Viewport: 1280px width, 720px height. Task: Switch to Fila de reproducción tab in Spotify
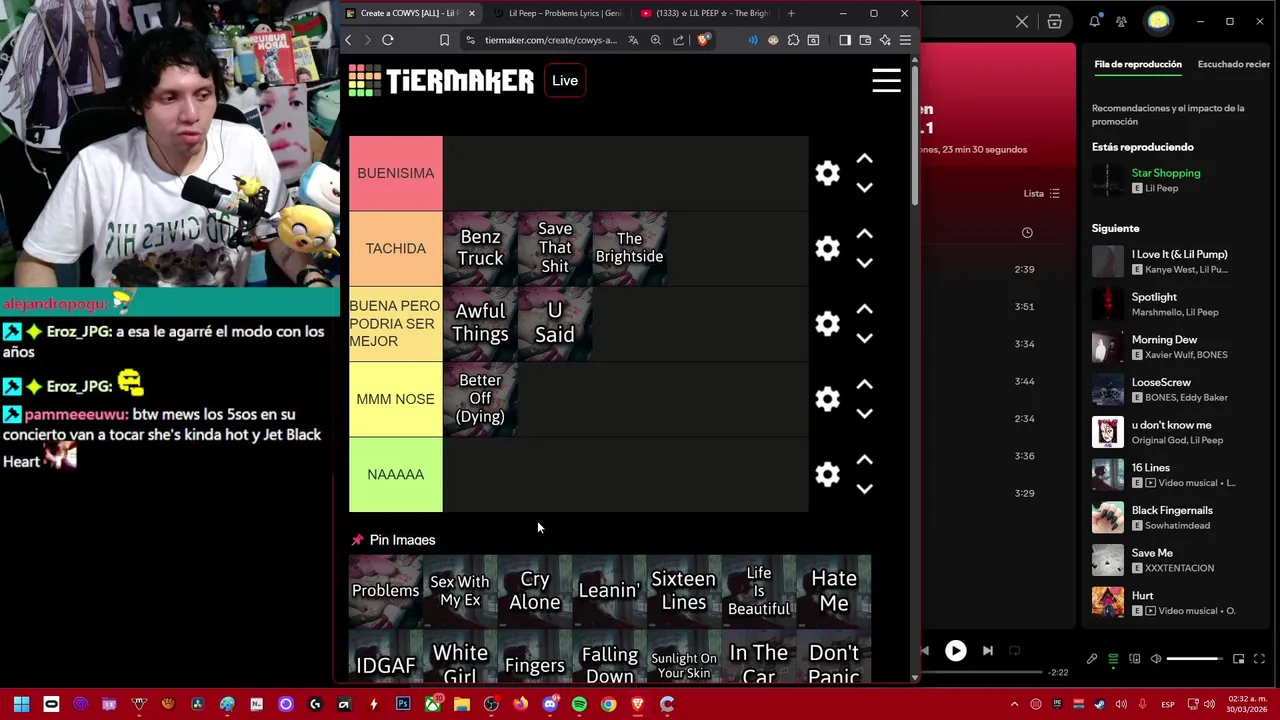[x=1138, y=64]
